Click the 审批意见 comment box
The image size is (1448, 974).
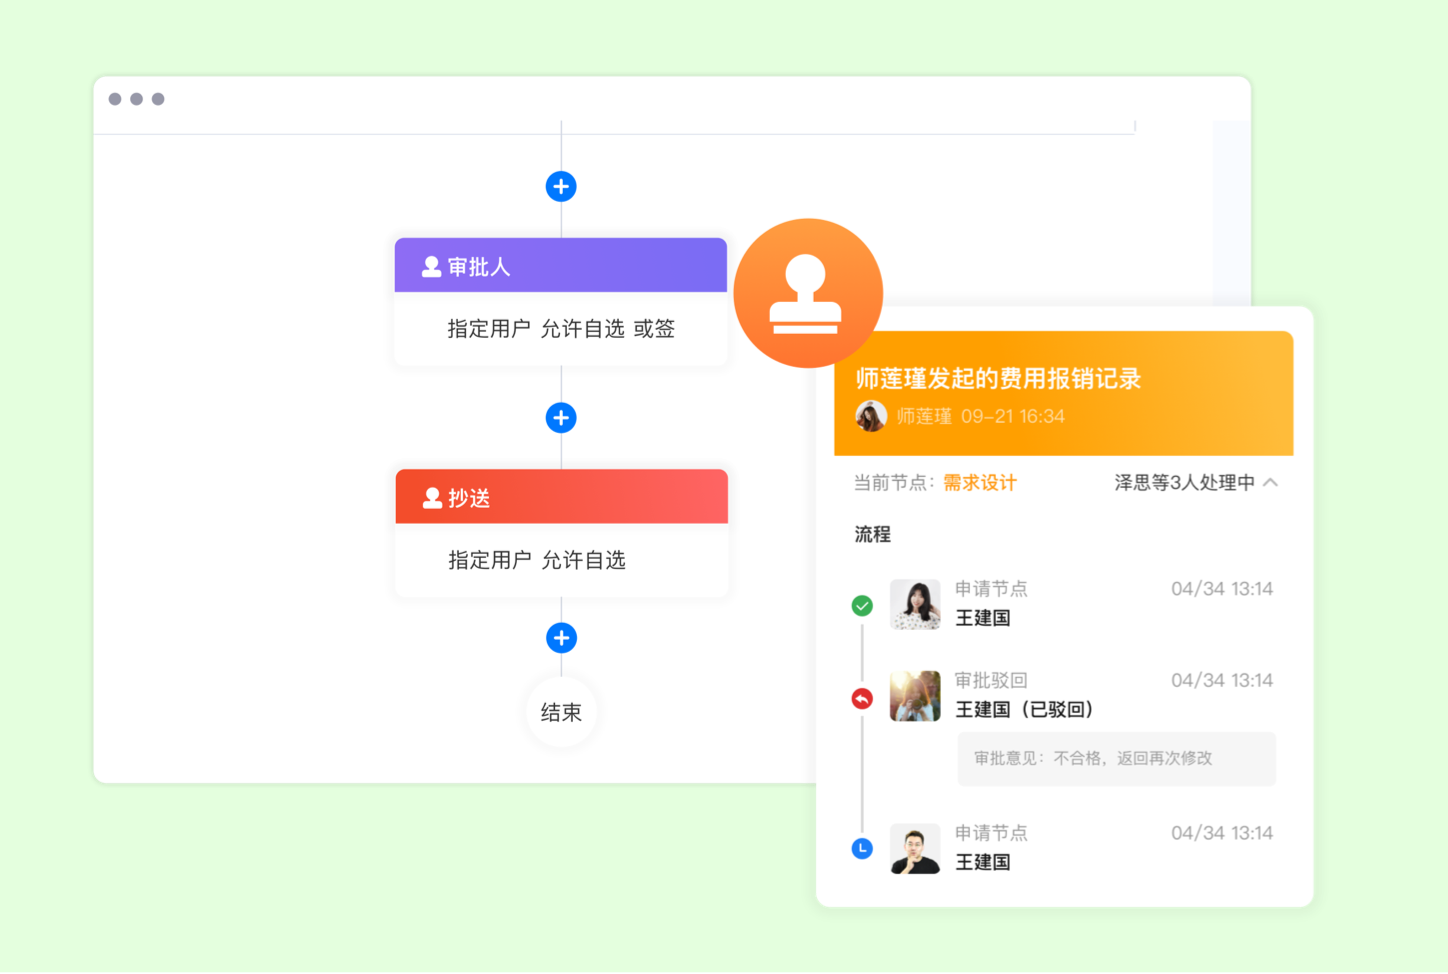1116,759
